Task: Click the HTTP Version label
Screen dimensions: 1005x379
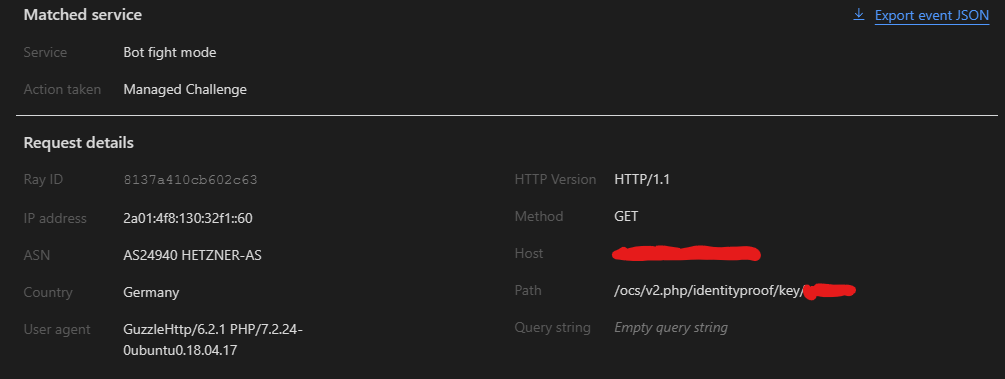Action: coord(556,180)
